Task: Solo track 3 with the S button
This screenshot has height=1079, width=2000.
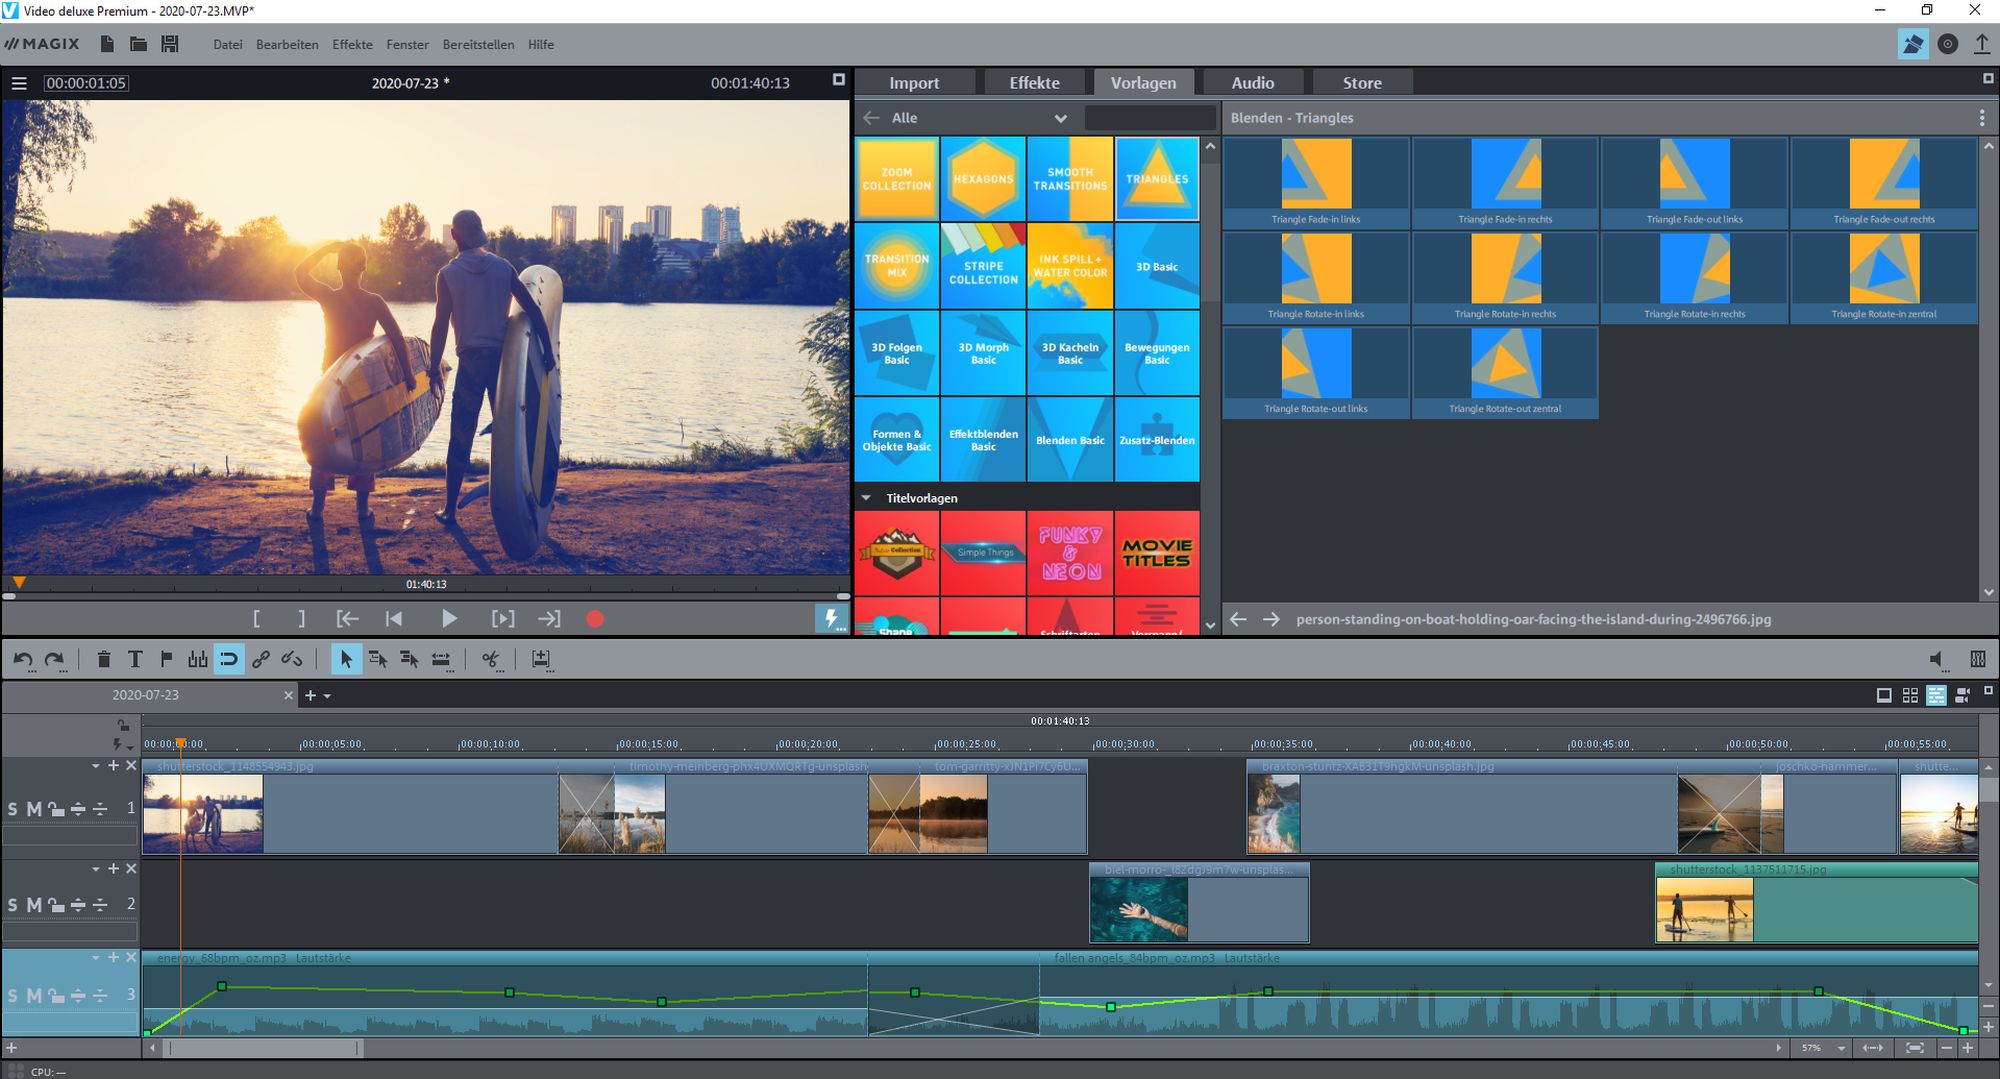Action: pos(12,996)
